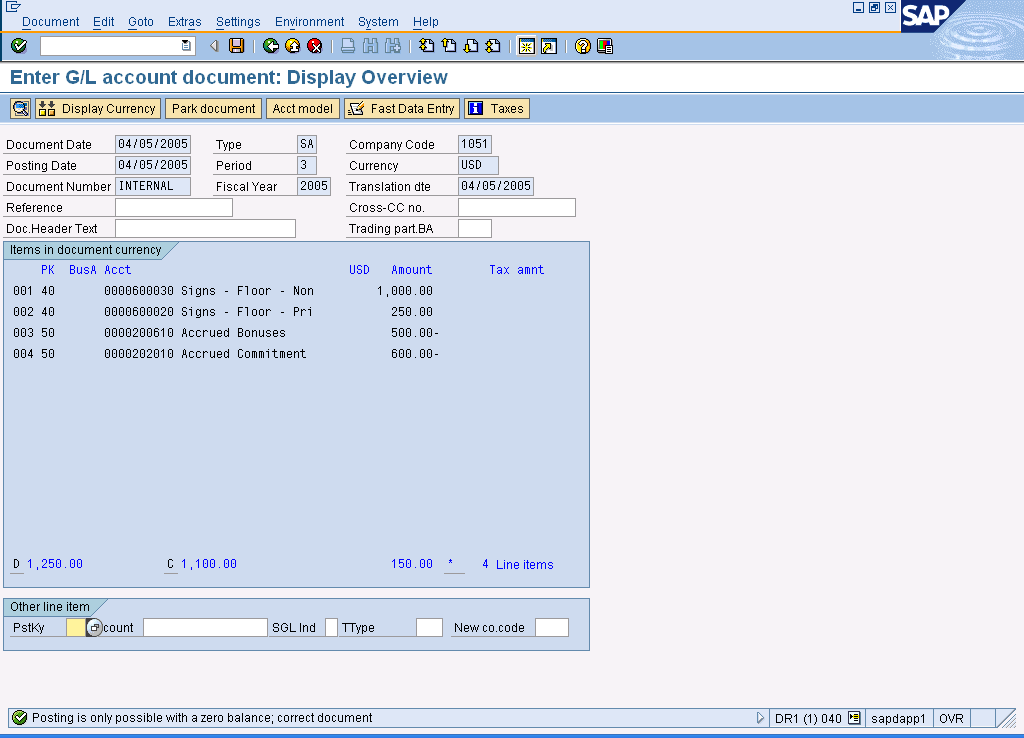1024x738 pixels.
Task: Open the Edit menu
Action: (x=103, y=22)
